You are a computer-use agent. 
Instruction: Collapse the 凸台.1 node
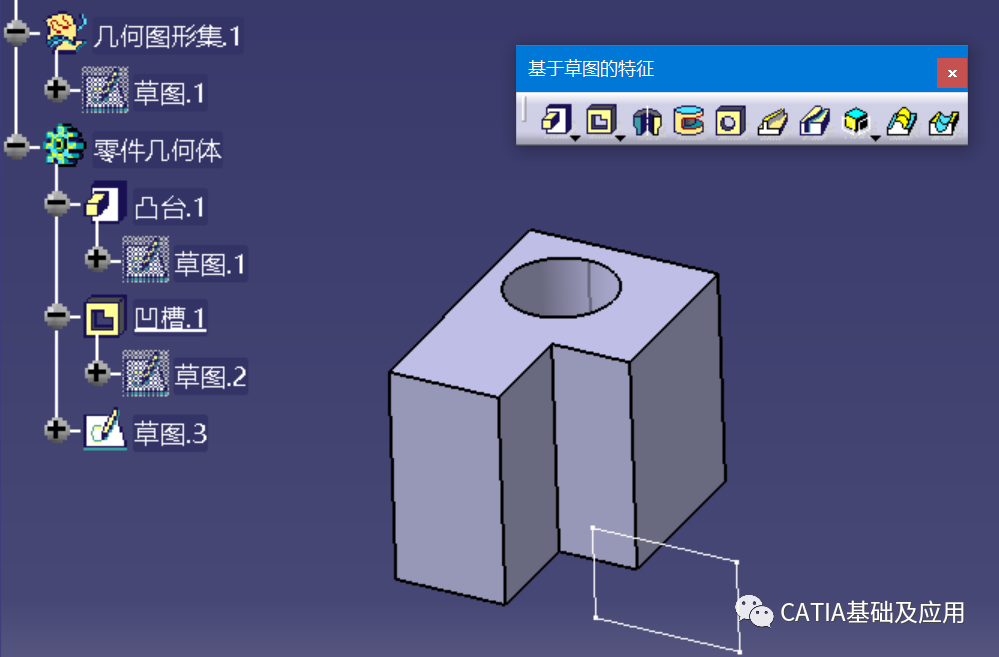(57, 203)
